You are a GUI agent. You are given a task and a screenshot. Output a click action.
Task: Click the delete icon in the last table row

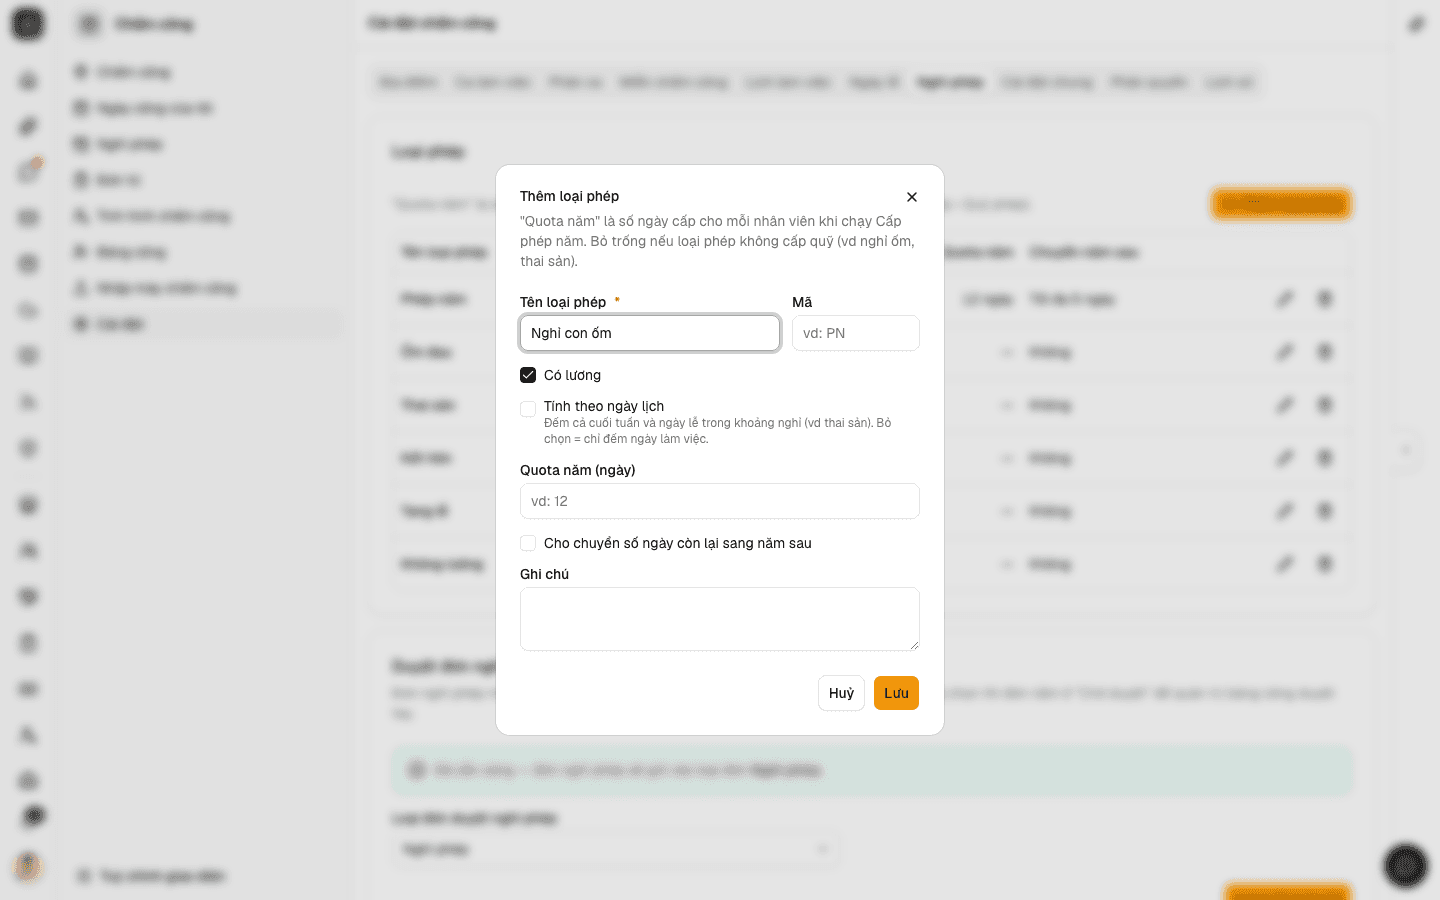pos(1325,564)
